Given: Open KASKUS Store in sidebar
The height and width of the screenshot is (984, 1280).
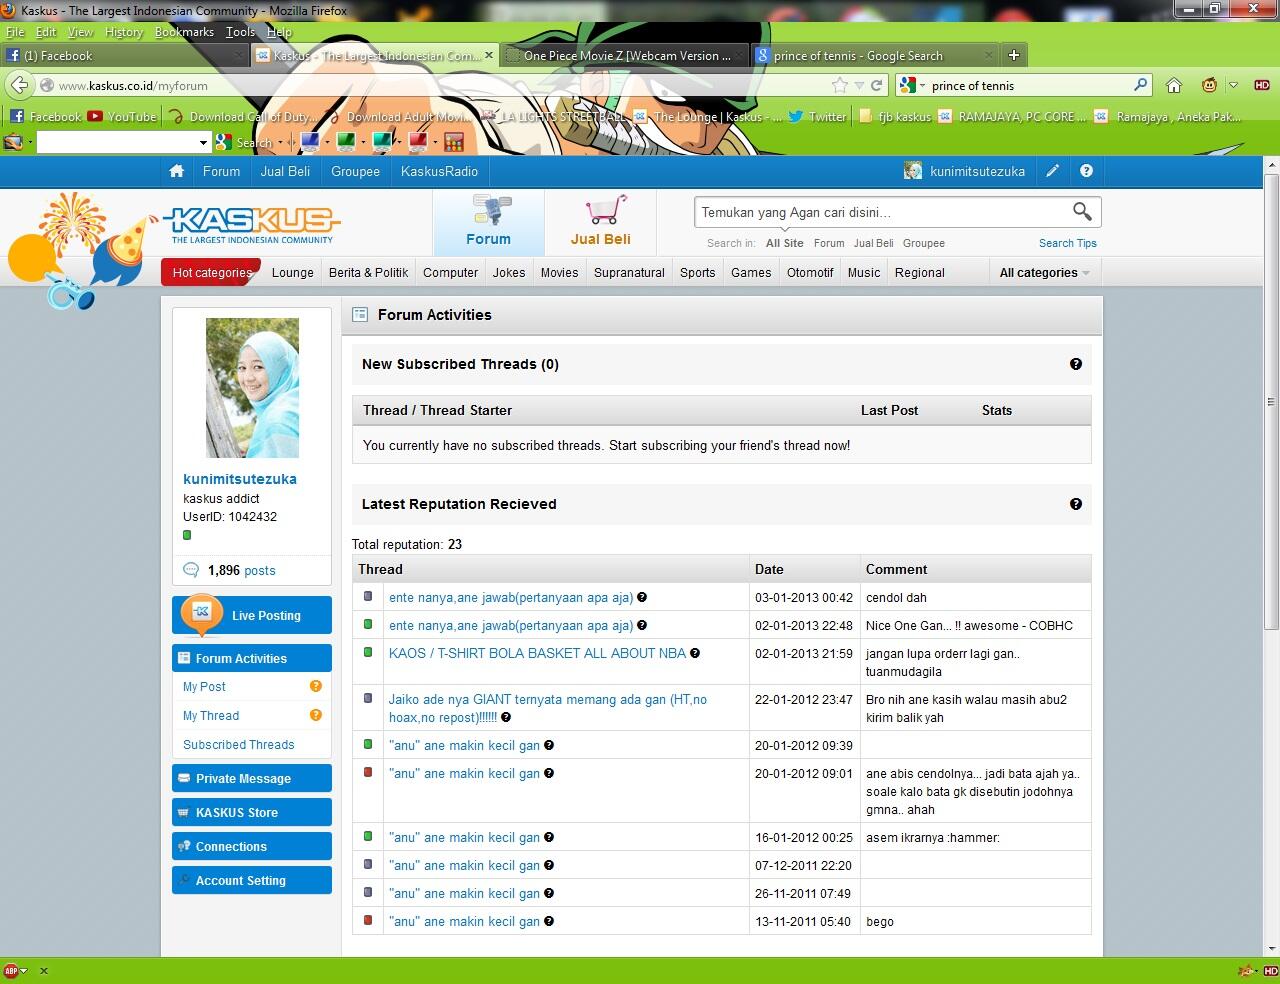Looking at the screenshot, I should (x=252, y=812).
